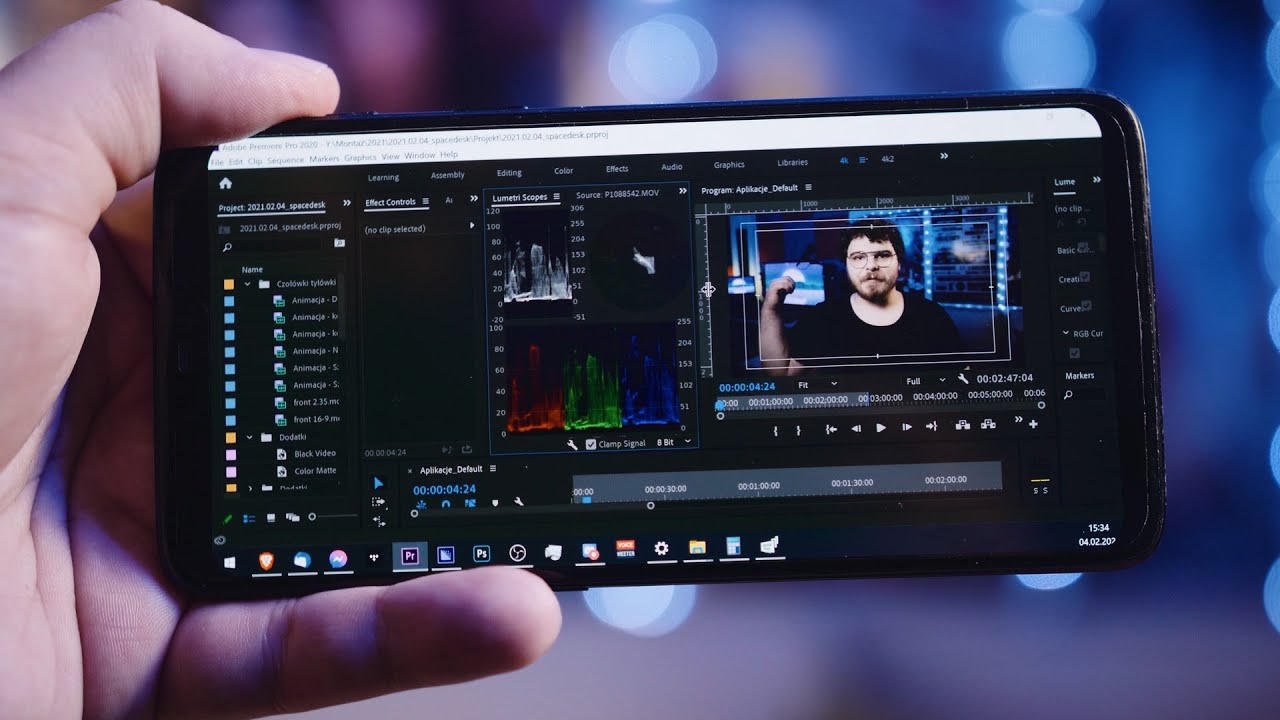
Task: Click the Markers panel search field
Action: click(1083, 396)
